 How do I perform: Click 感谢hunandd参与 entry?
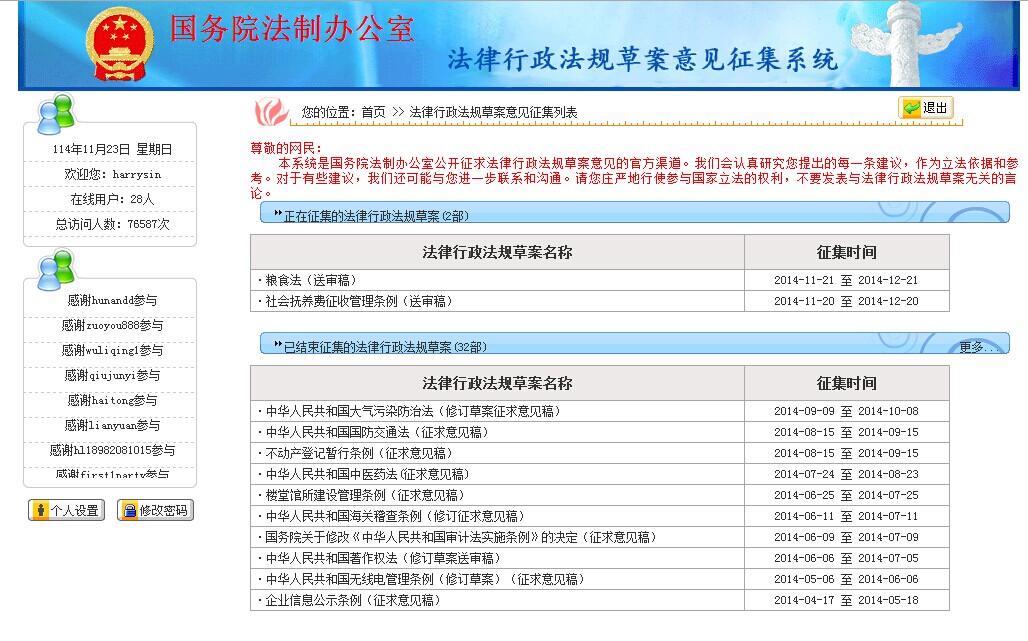click(112, 300)
